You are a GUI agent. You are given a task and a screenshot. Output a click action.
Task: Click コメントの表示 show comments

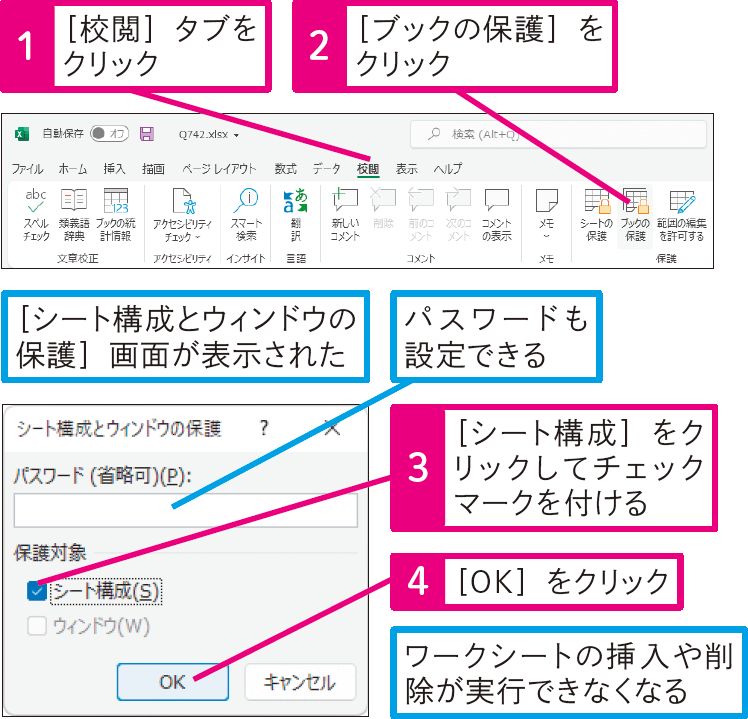[x=497, y=215]
